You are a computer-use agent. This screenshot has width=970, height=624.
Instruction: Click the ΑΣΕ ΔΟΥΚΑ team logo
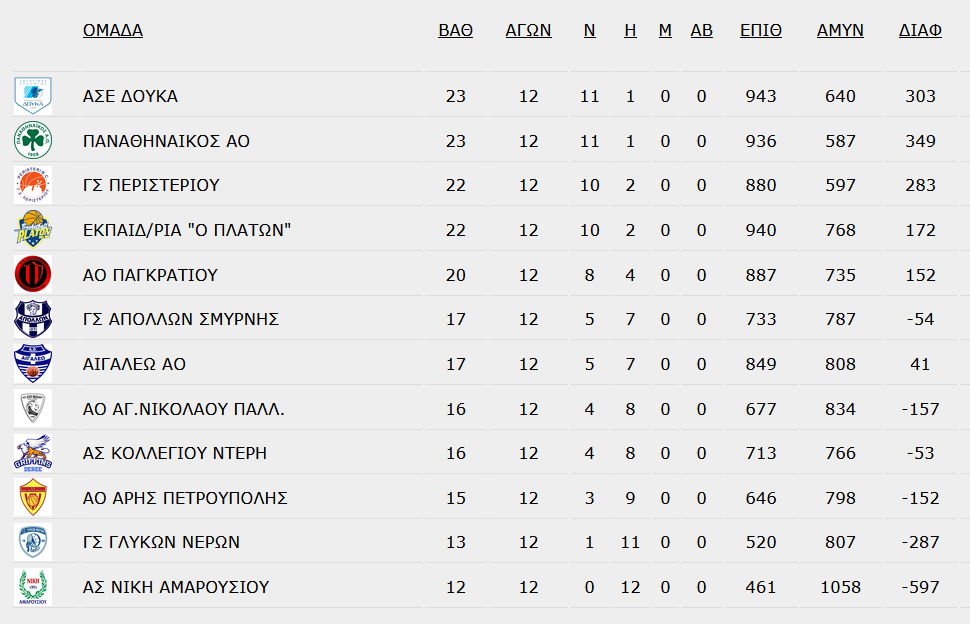coord(33,96)
